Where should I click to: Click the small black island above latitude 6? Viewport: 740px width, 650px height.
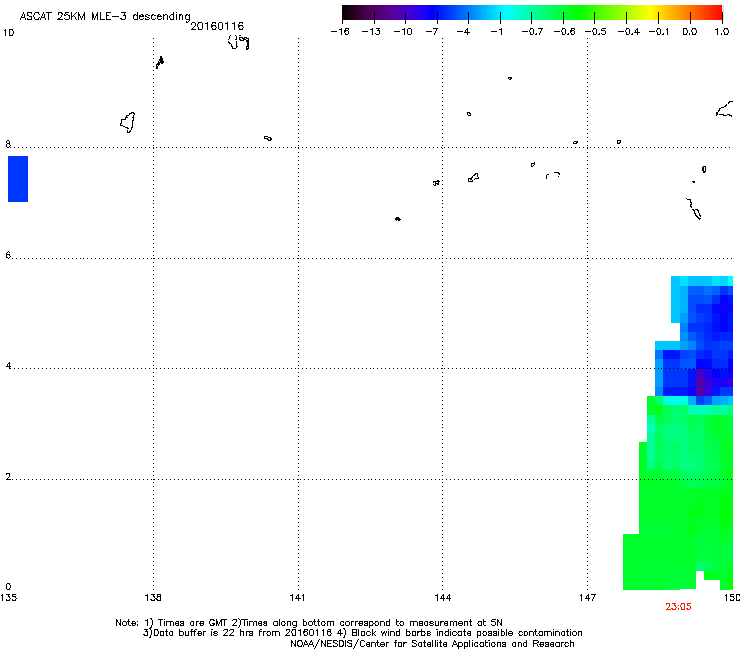pos(397,219)
